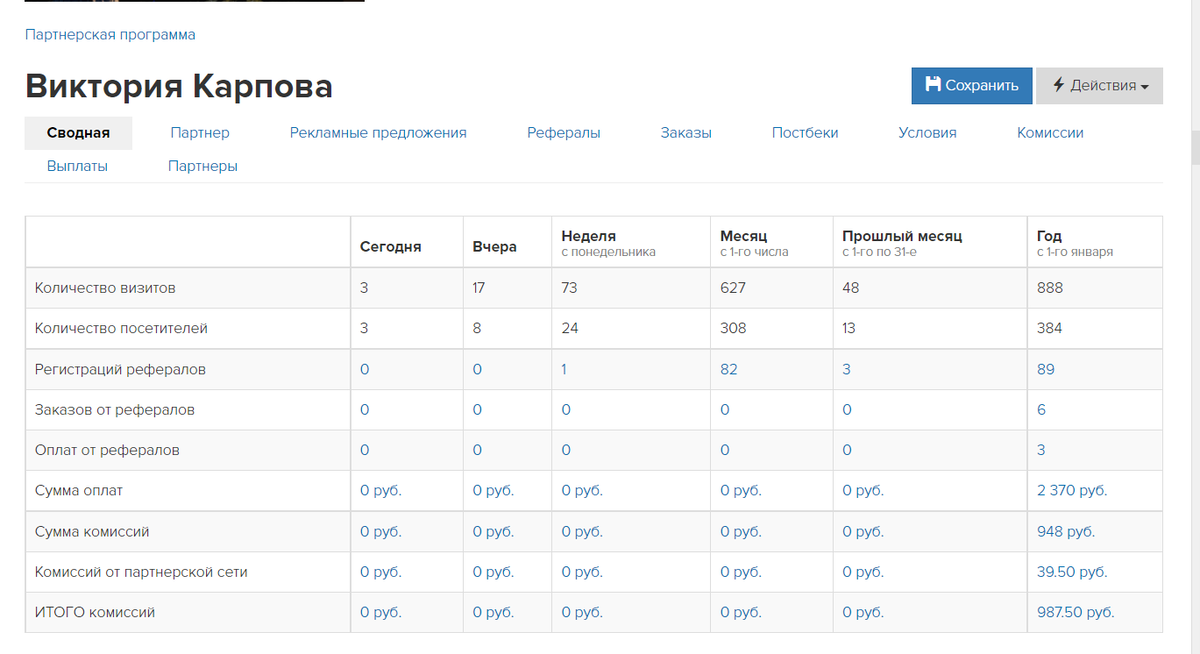Open monthly referral registrations value 82
This screenshot has width=1200, height=654.
729,369
